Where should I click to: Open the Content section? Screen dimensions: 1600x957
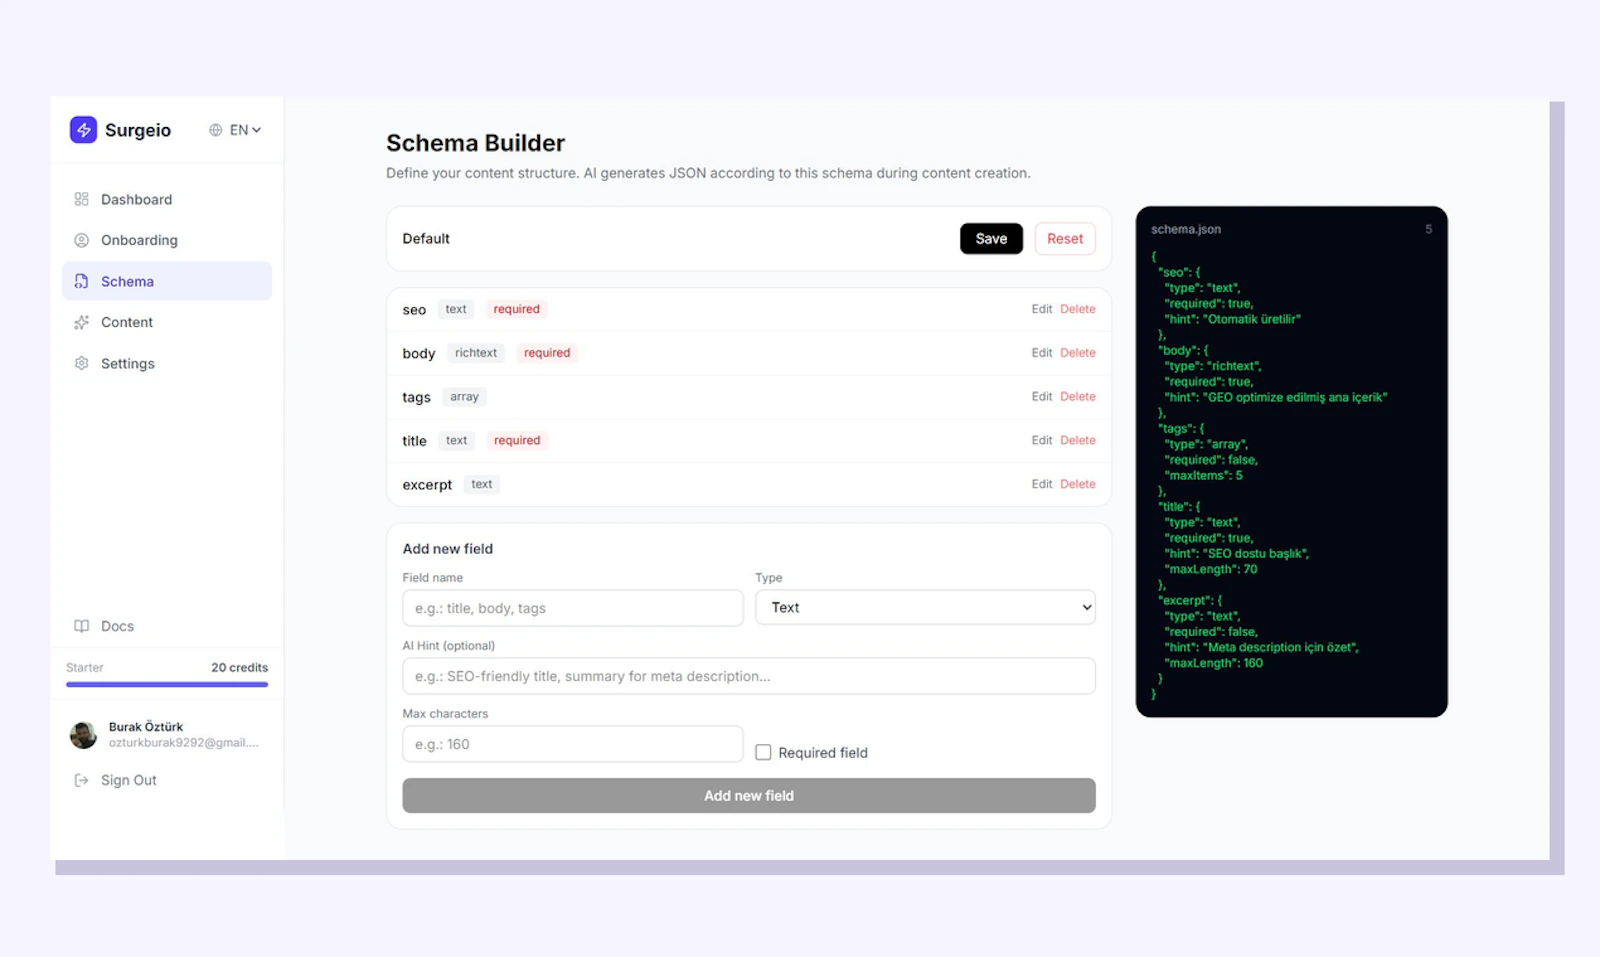point(167,322)
